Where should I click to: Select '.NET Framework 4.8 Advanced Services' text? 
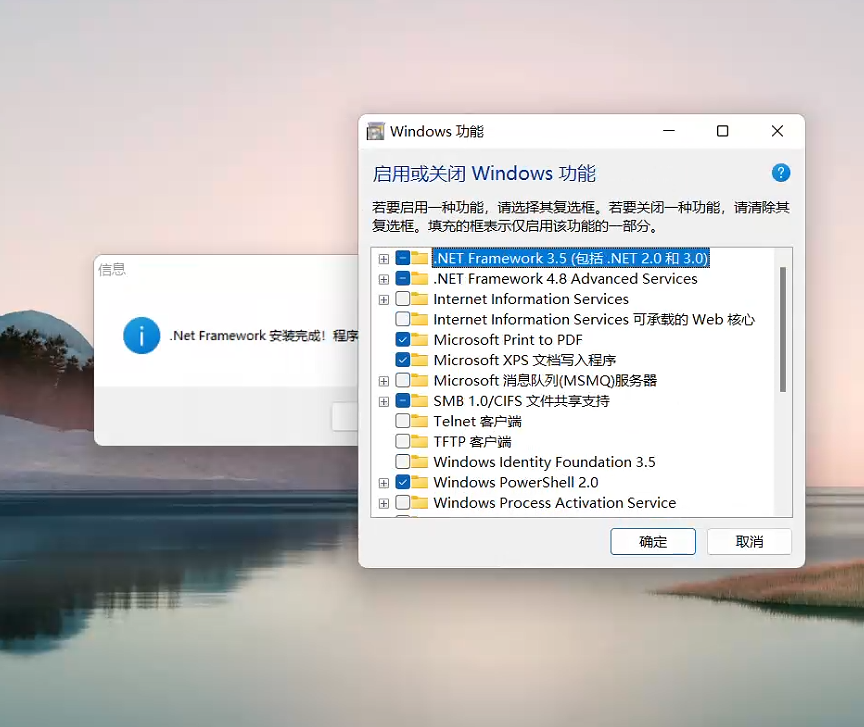tap(565, 278)
